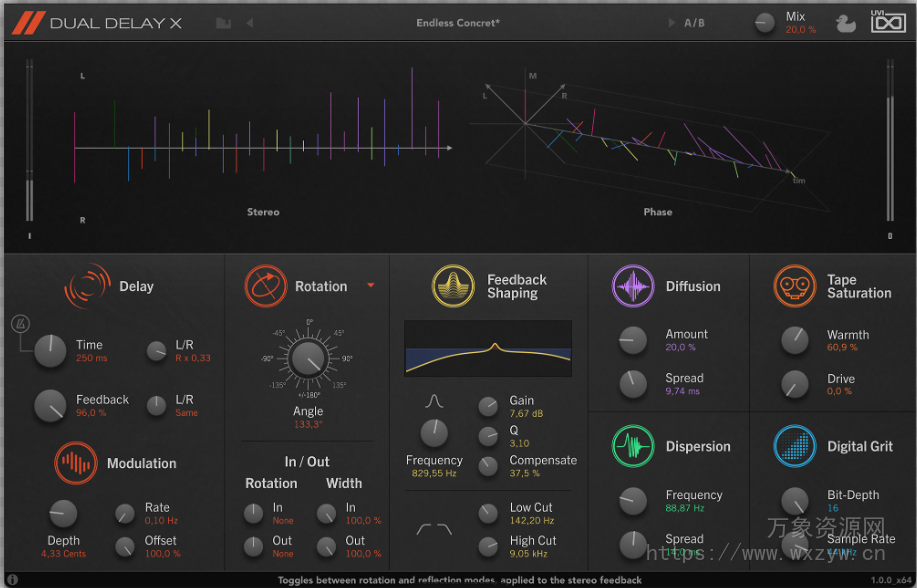Open the UVI logo menu
This screenshot has width=917, height=588.
click(888, 22)
